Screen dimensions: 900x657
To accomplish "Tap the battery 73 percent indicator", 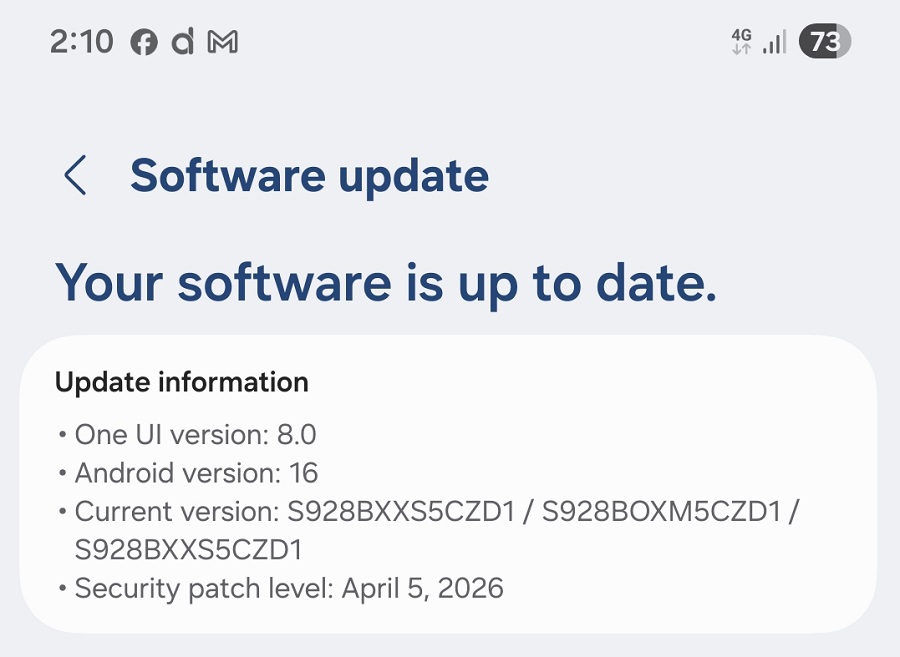I will point(824,42).
